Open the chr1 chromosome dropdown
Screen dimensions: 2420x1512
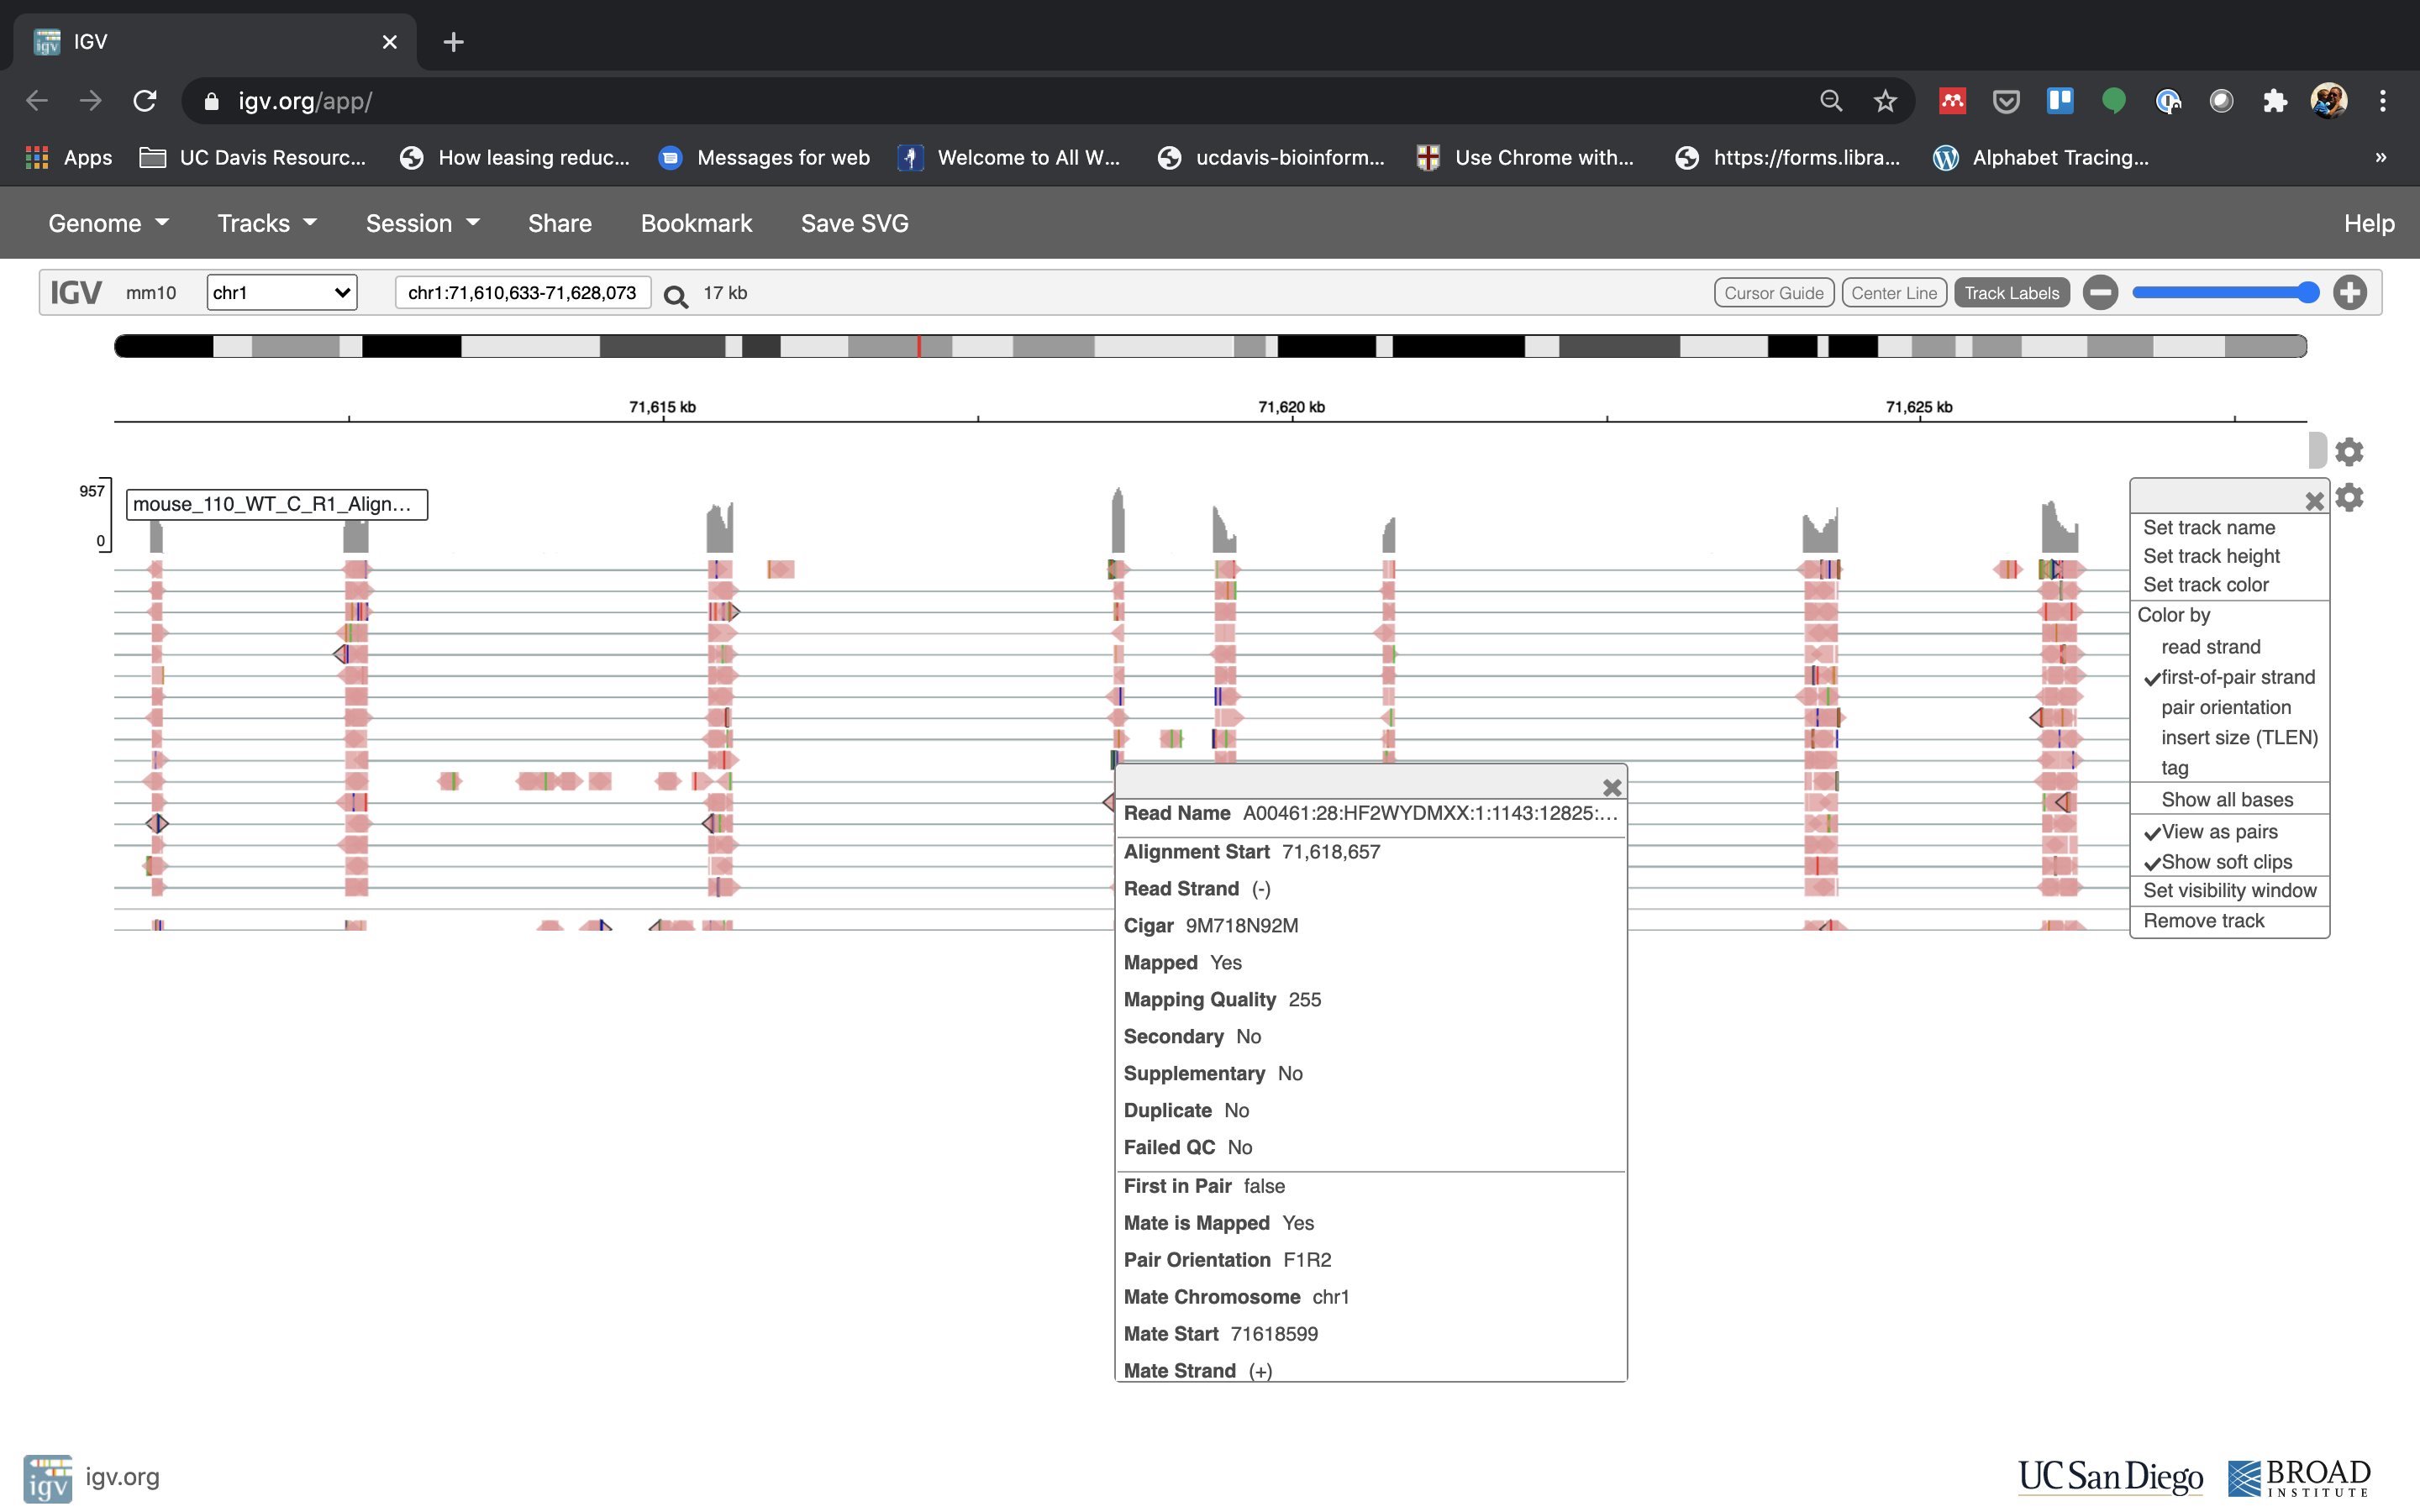pyautogui.click(x=282, y=293)
